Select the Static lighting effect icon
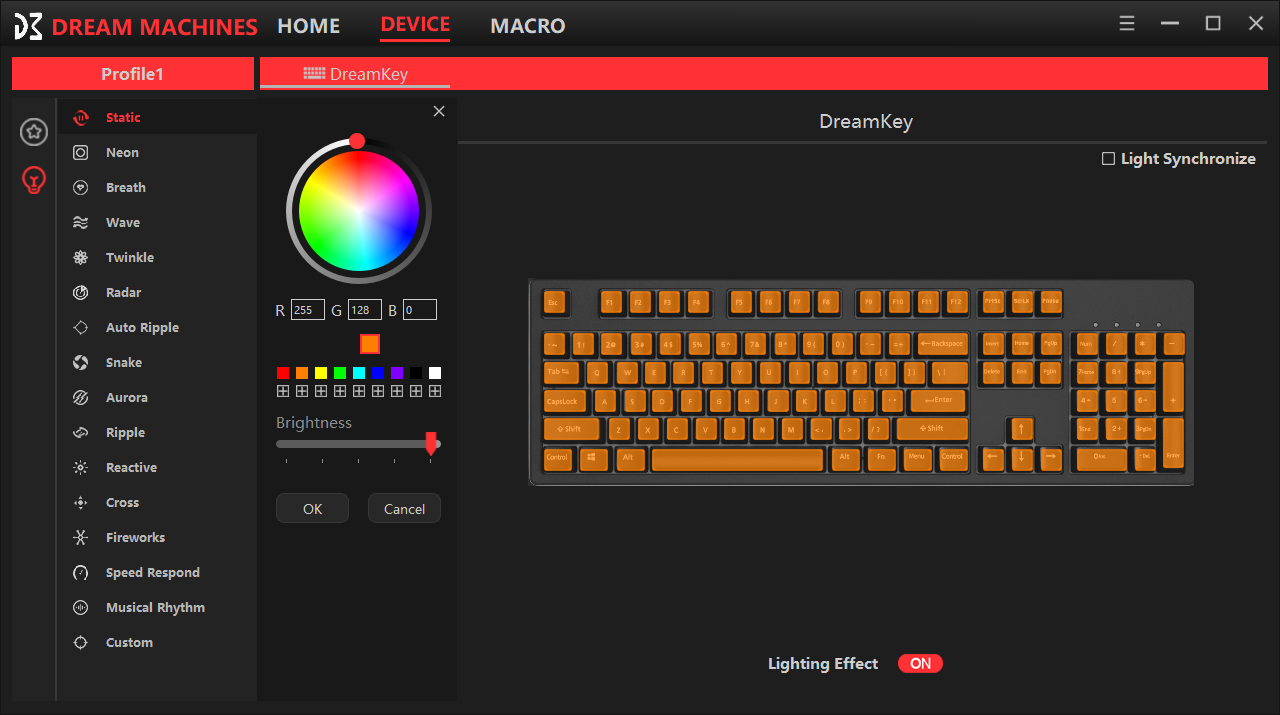1280x715 pixels. tap(81, 117)
